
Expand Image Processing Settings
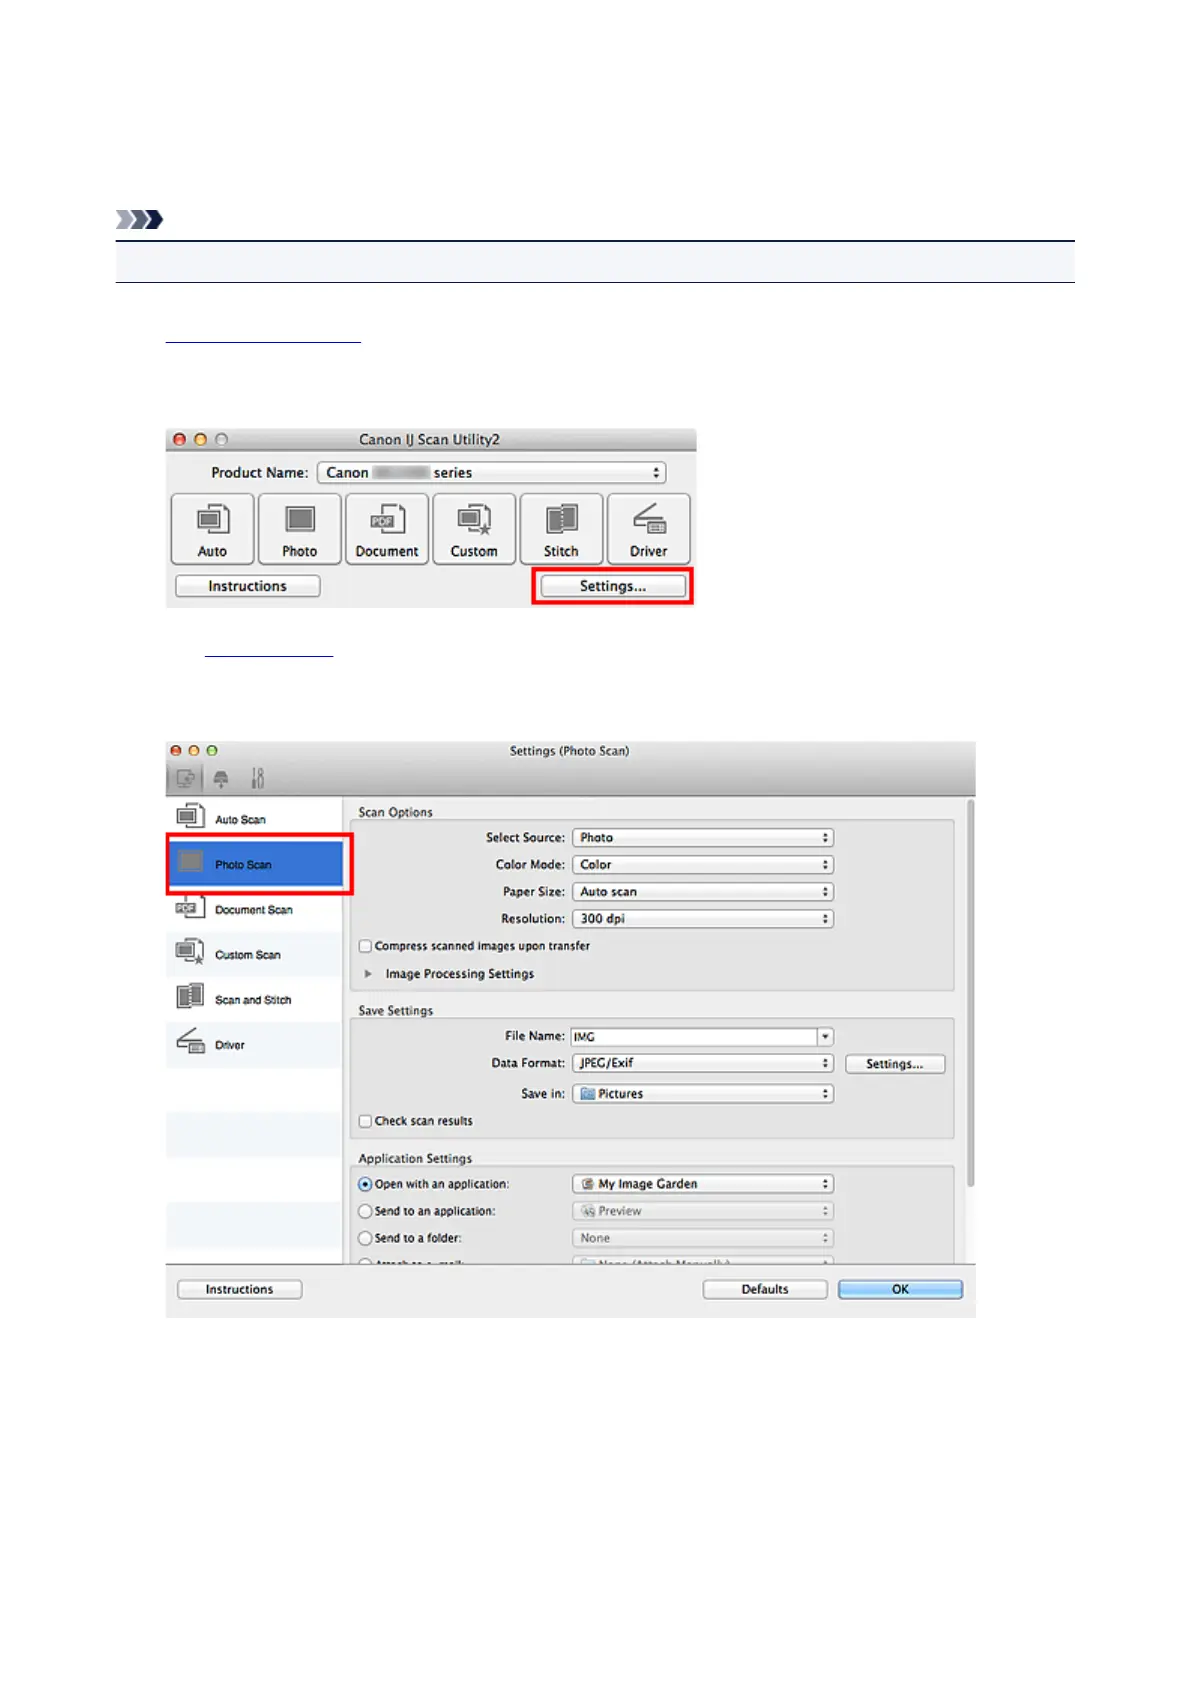pos(369,974)
